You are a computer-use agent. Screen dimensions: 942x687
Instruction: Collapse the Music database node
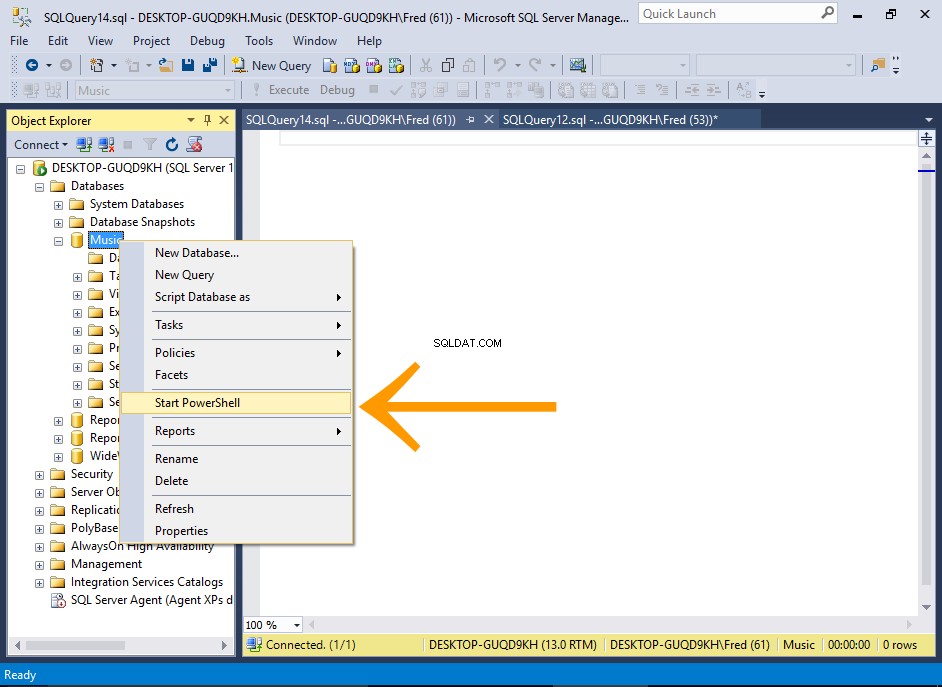point(58,241)
